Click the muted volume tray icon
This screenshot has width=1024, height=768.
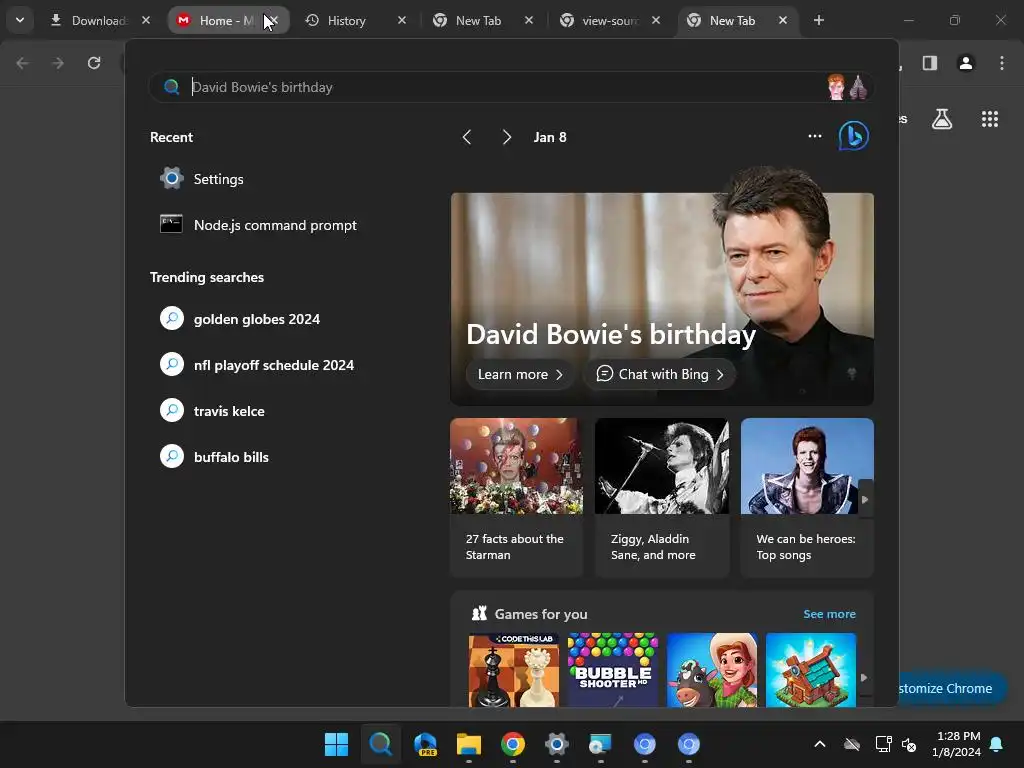click(909, 744)
